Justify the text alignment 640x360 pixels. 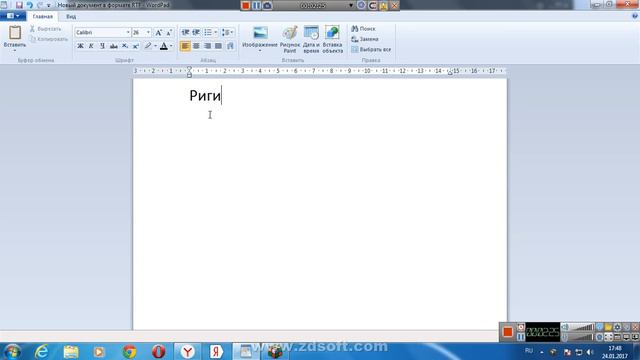pyautogui.click(x=218, y=46)
